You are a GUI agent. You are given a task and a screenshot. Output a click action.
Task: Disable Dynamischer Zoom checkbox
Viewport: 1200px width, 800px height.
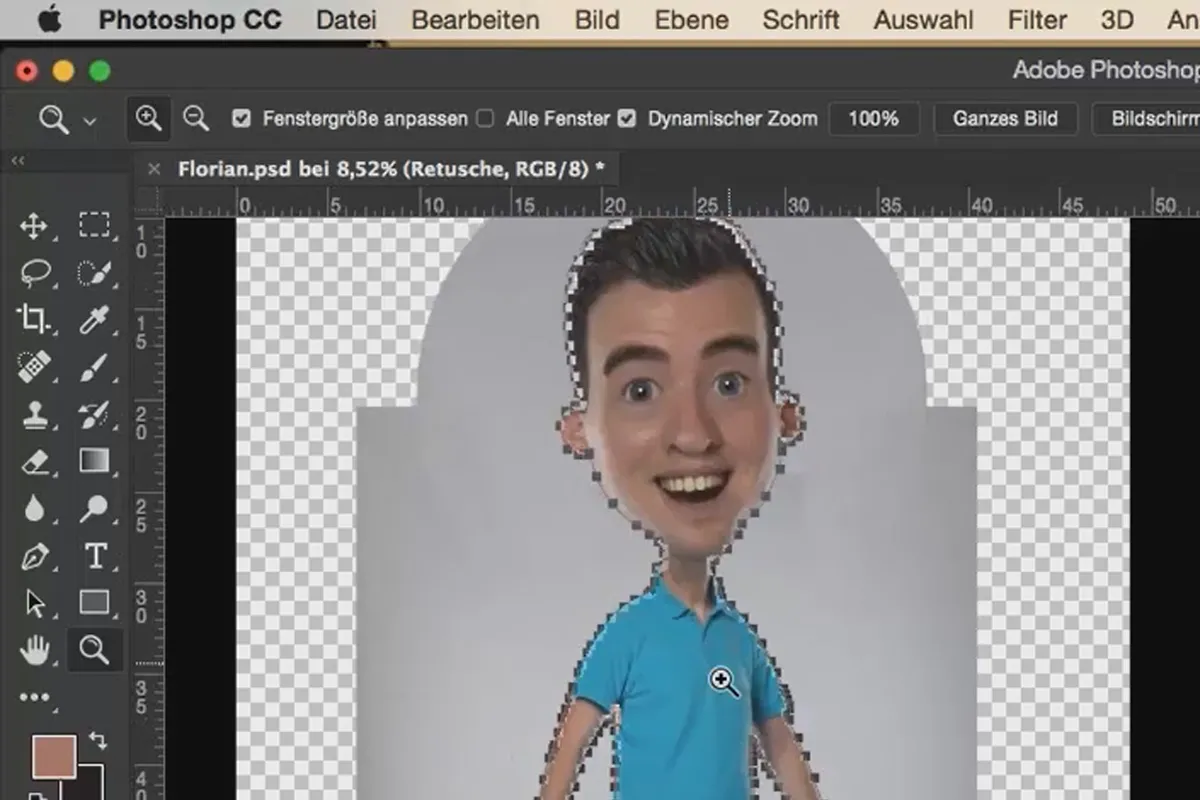(627, 118)
